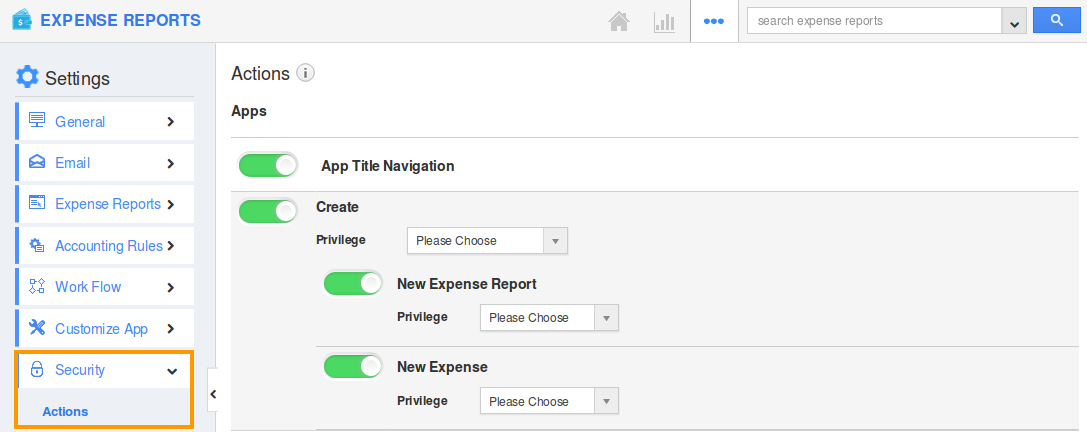This screenshot has height=432, width=1087.
Task: Open Customize App settings section
Action: click(105, 328)
